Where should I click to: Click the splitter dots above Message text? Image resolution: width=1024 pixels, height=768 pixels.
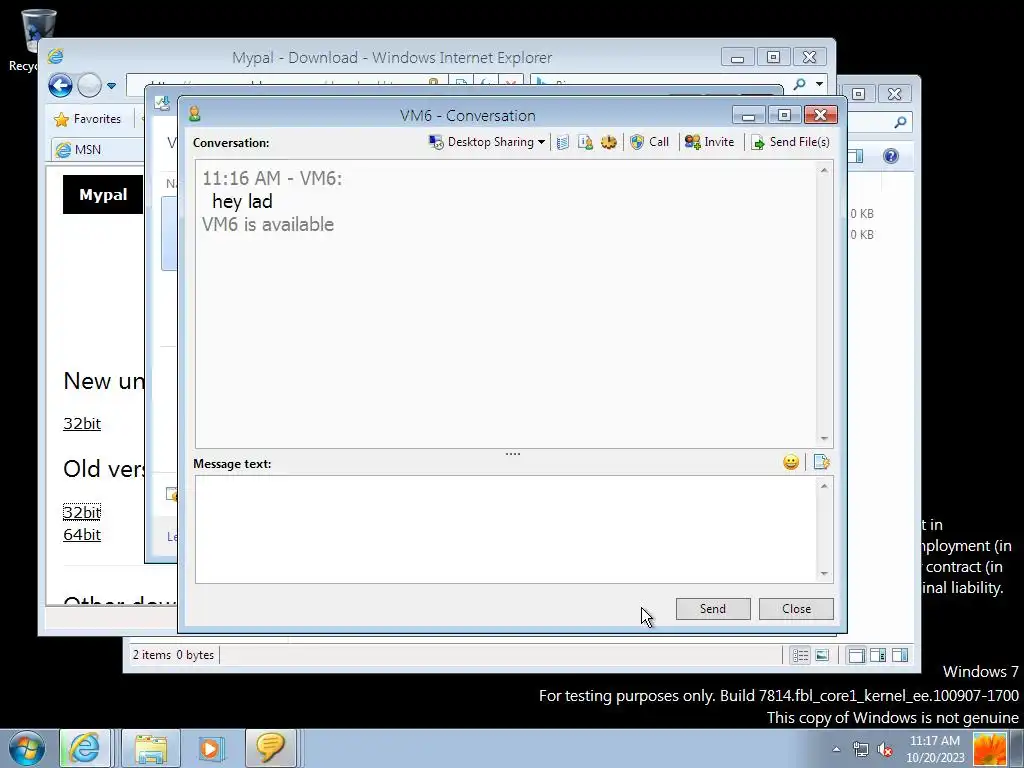513,454
